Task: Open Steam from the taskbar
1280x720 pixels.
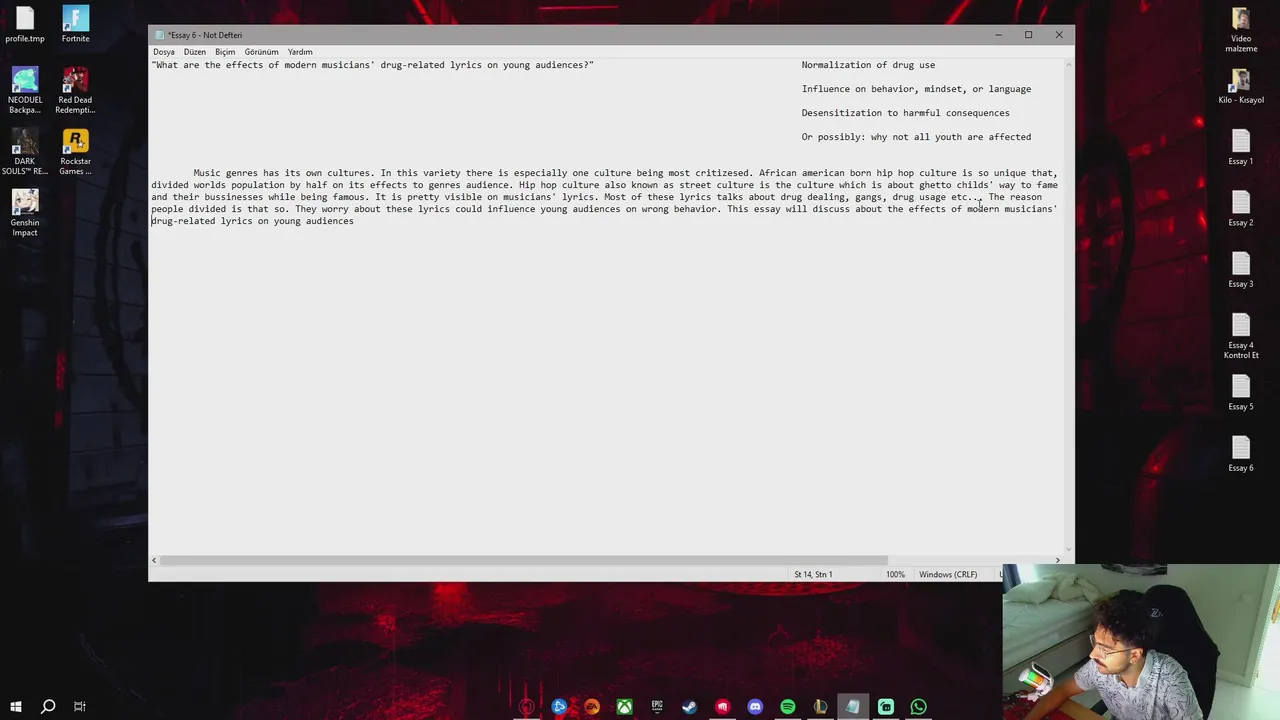Action: coord(689,707)
